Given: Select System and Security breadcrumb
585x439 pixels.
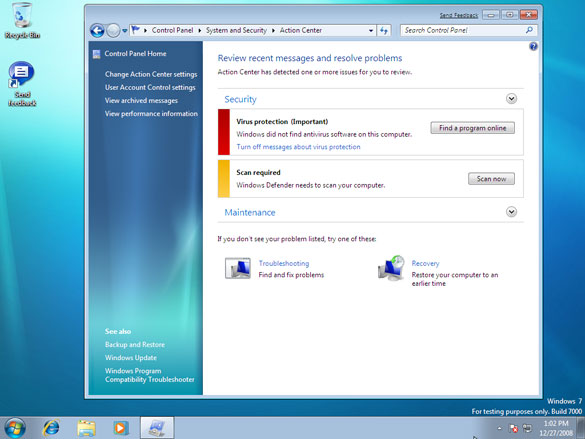Looking at the screenshot, I should (236, 30).
